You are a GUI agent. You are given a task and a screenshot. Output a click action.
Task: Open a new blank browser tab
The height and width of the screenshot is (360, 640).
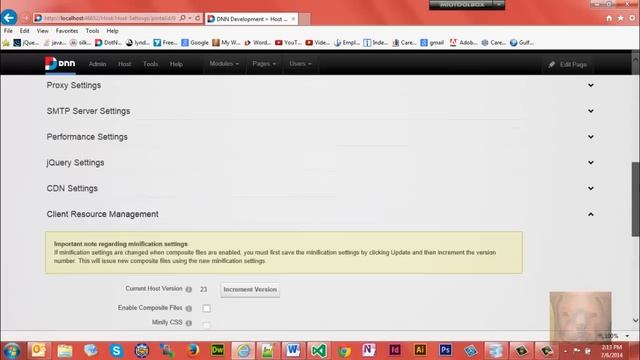point(304,19)
